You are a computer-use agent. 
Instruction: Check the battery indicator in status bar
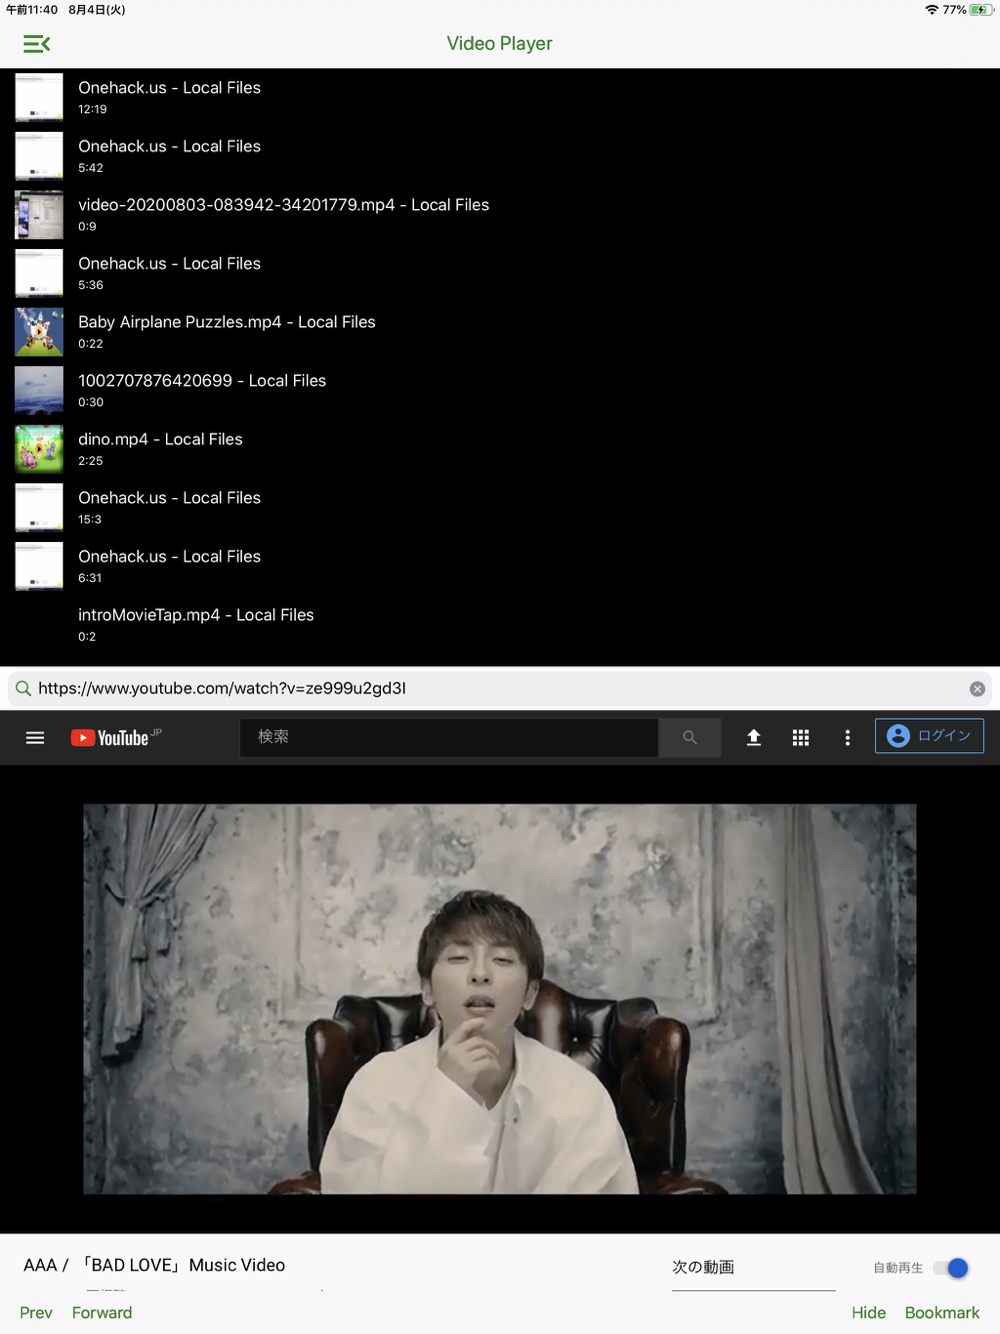click(981, 10)
